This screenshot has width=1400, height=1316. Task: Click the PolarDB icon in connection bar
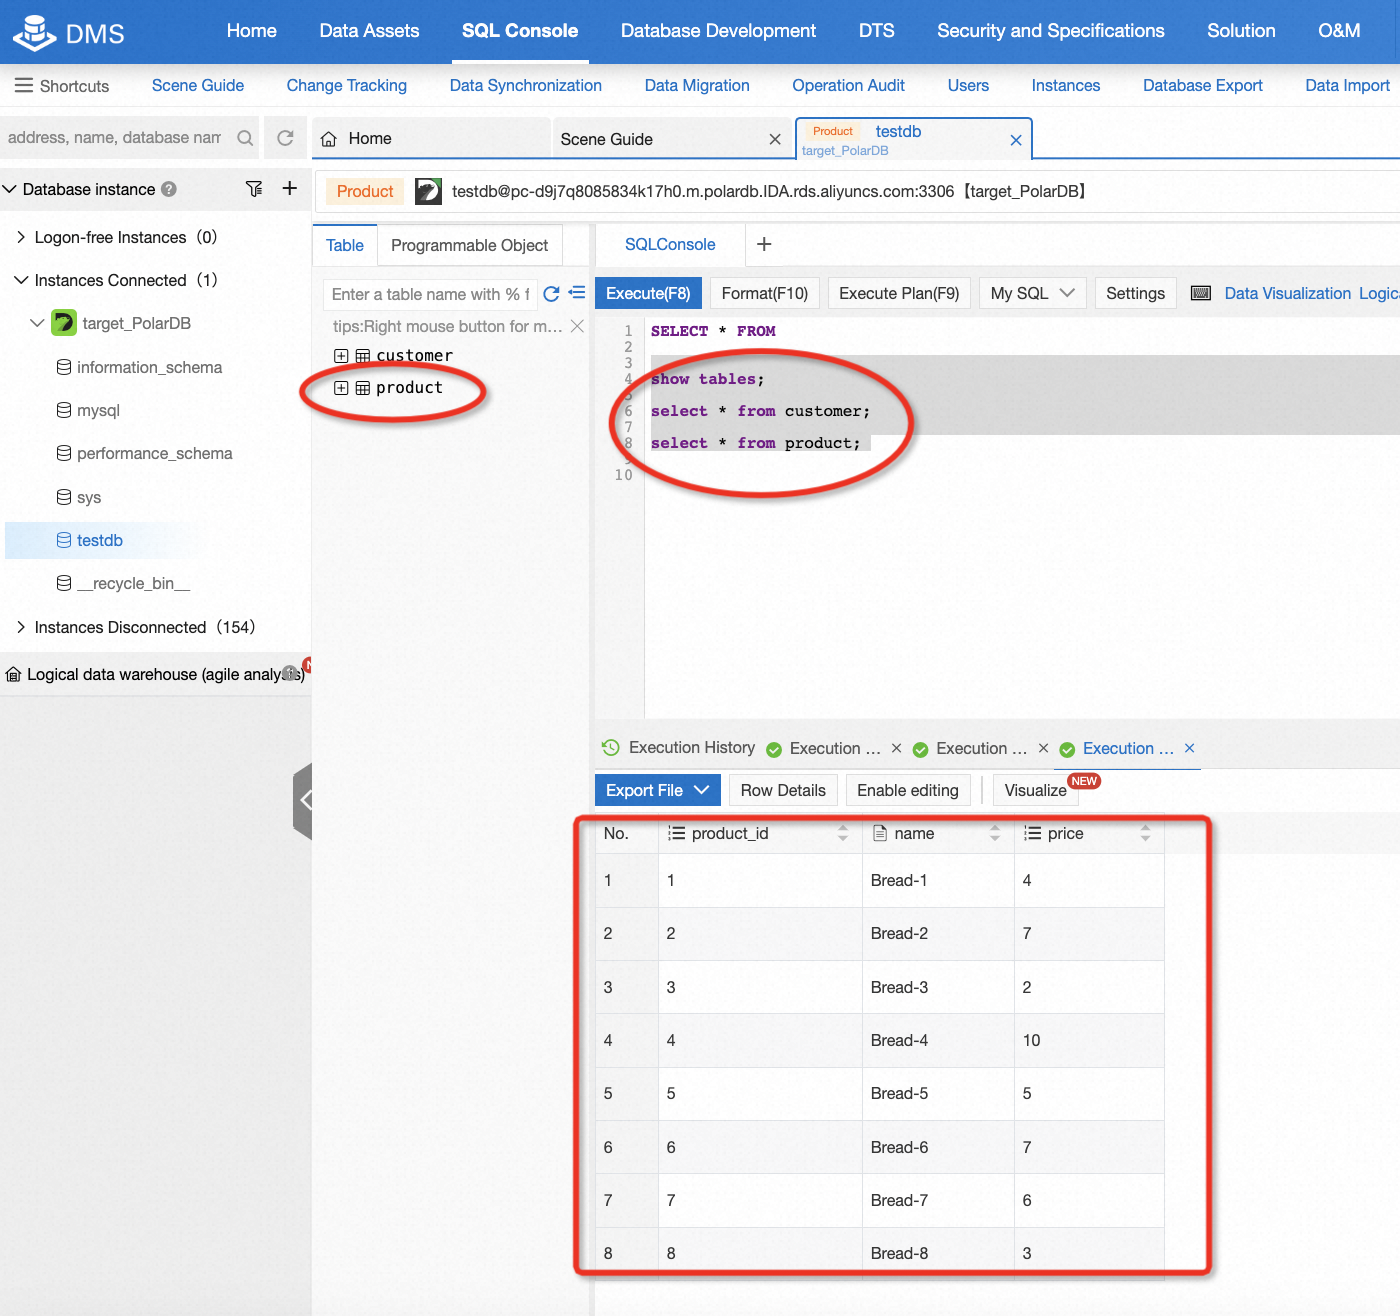pos(428,191)
